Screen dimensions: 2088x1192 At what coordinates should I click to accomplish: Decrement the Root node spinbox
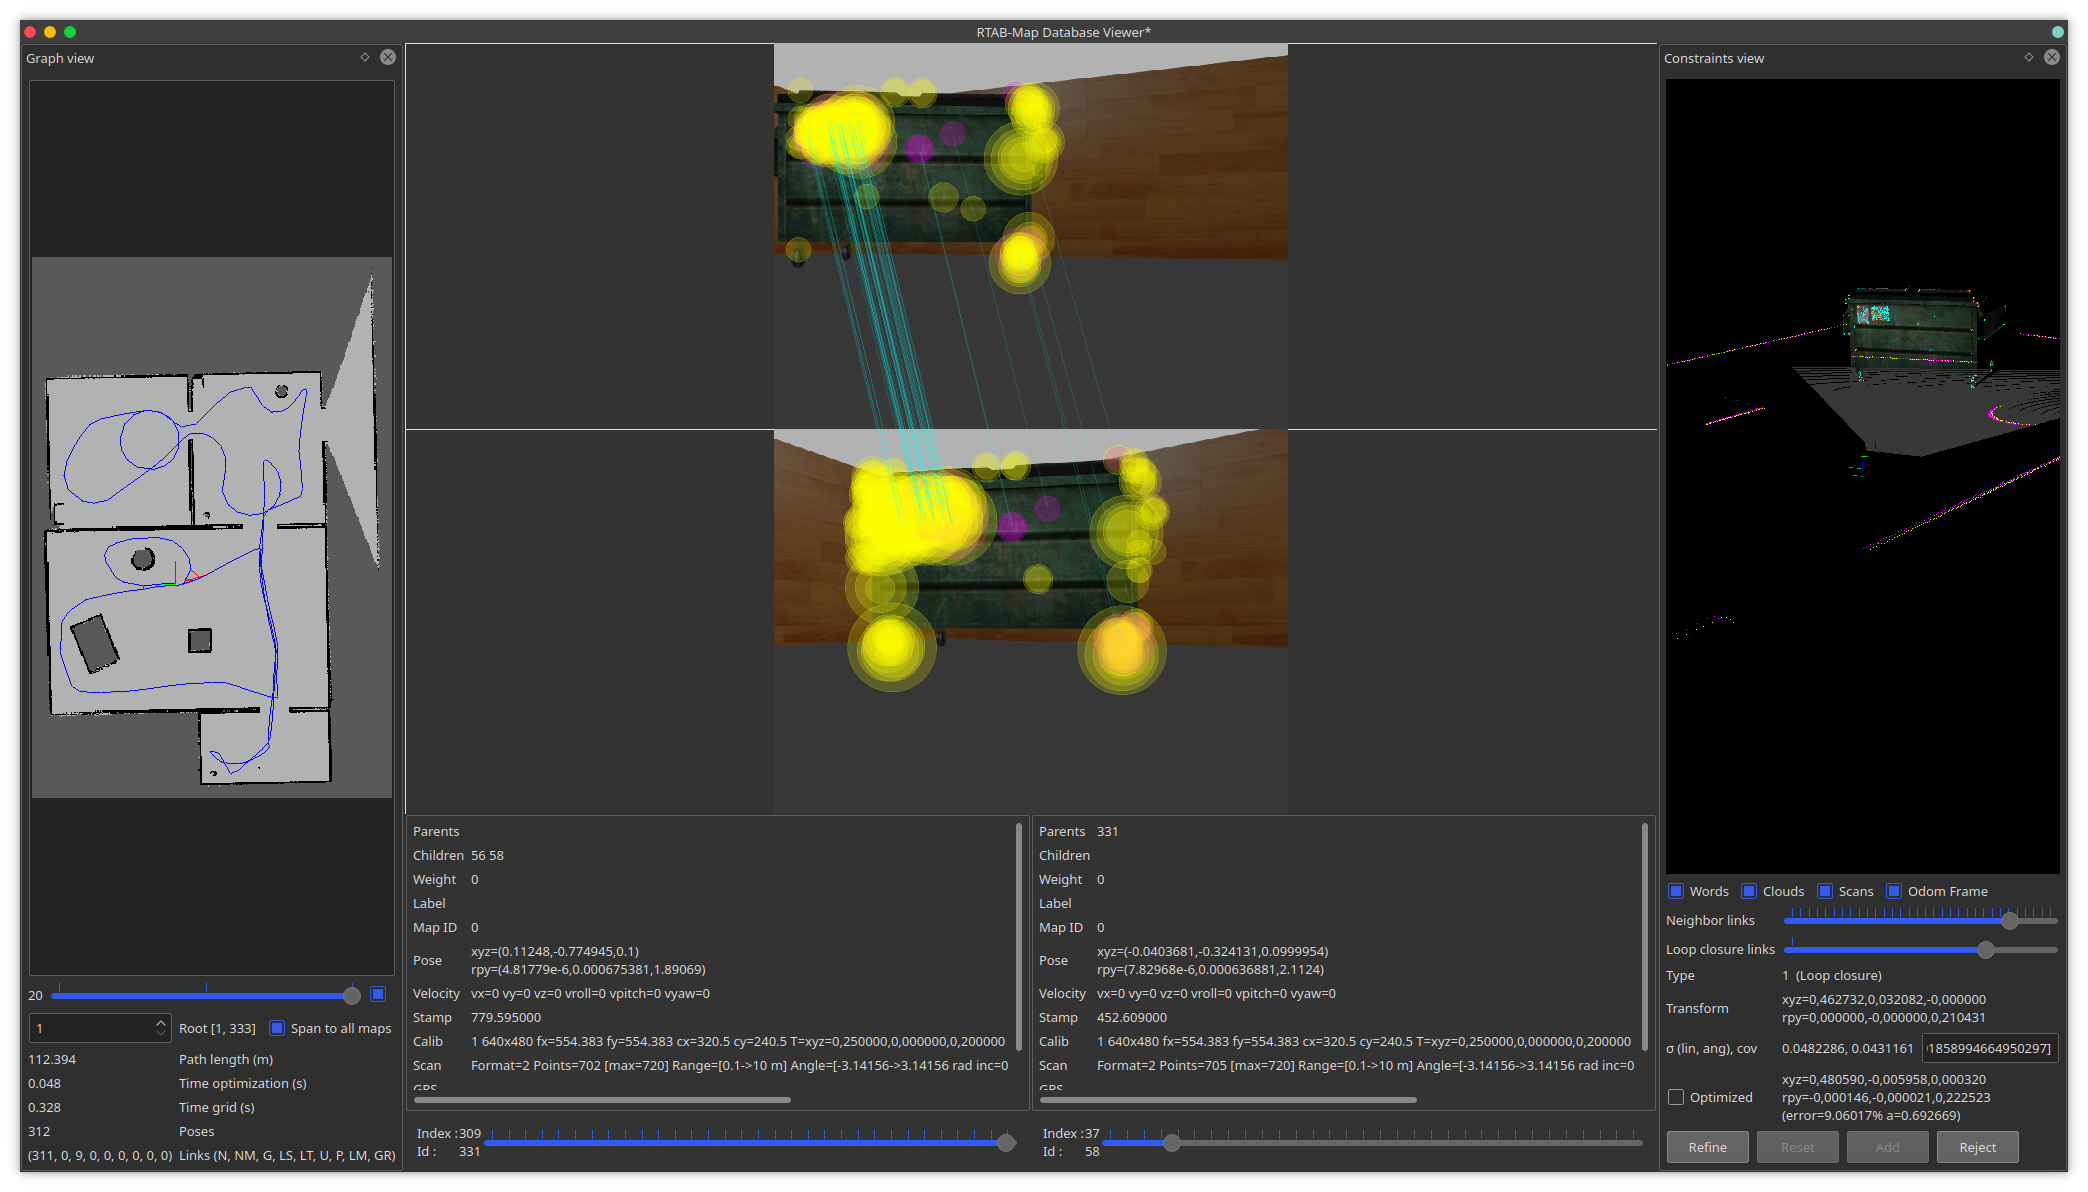point(160,1033)
